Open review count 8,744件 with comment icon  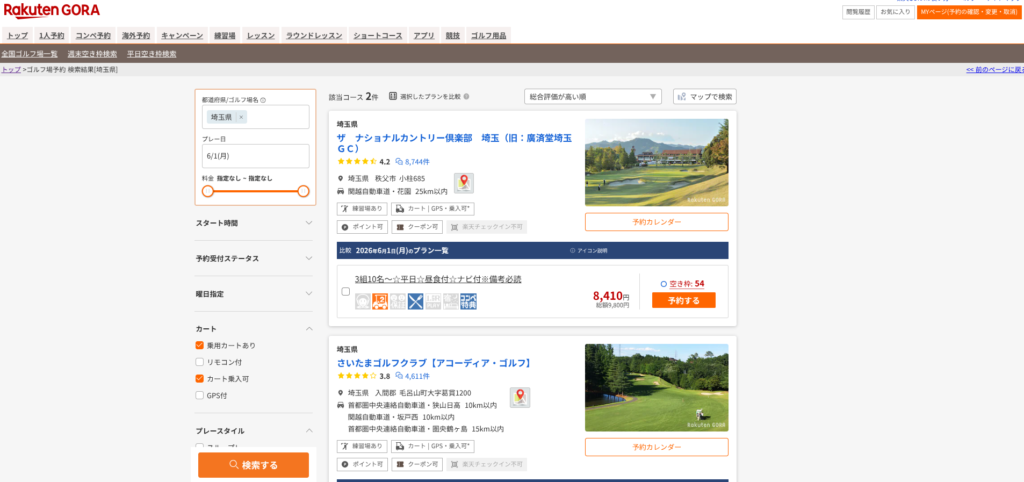[x=413, y=161]
